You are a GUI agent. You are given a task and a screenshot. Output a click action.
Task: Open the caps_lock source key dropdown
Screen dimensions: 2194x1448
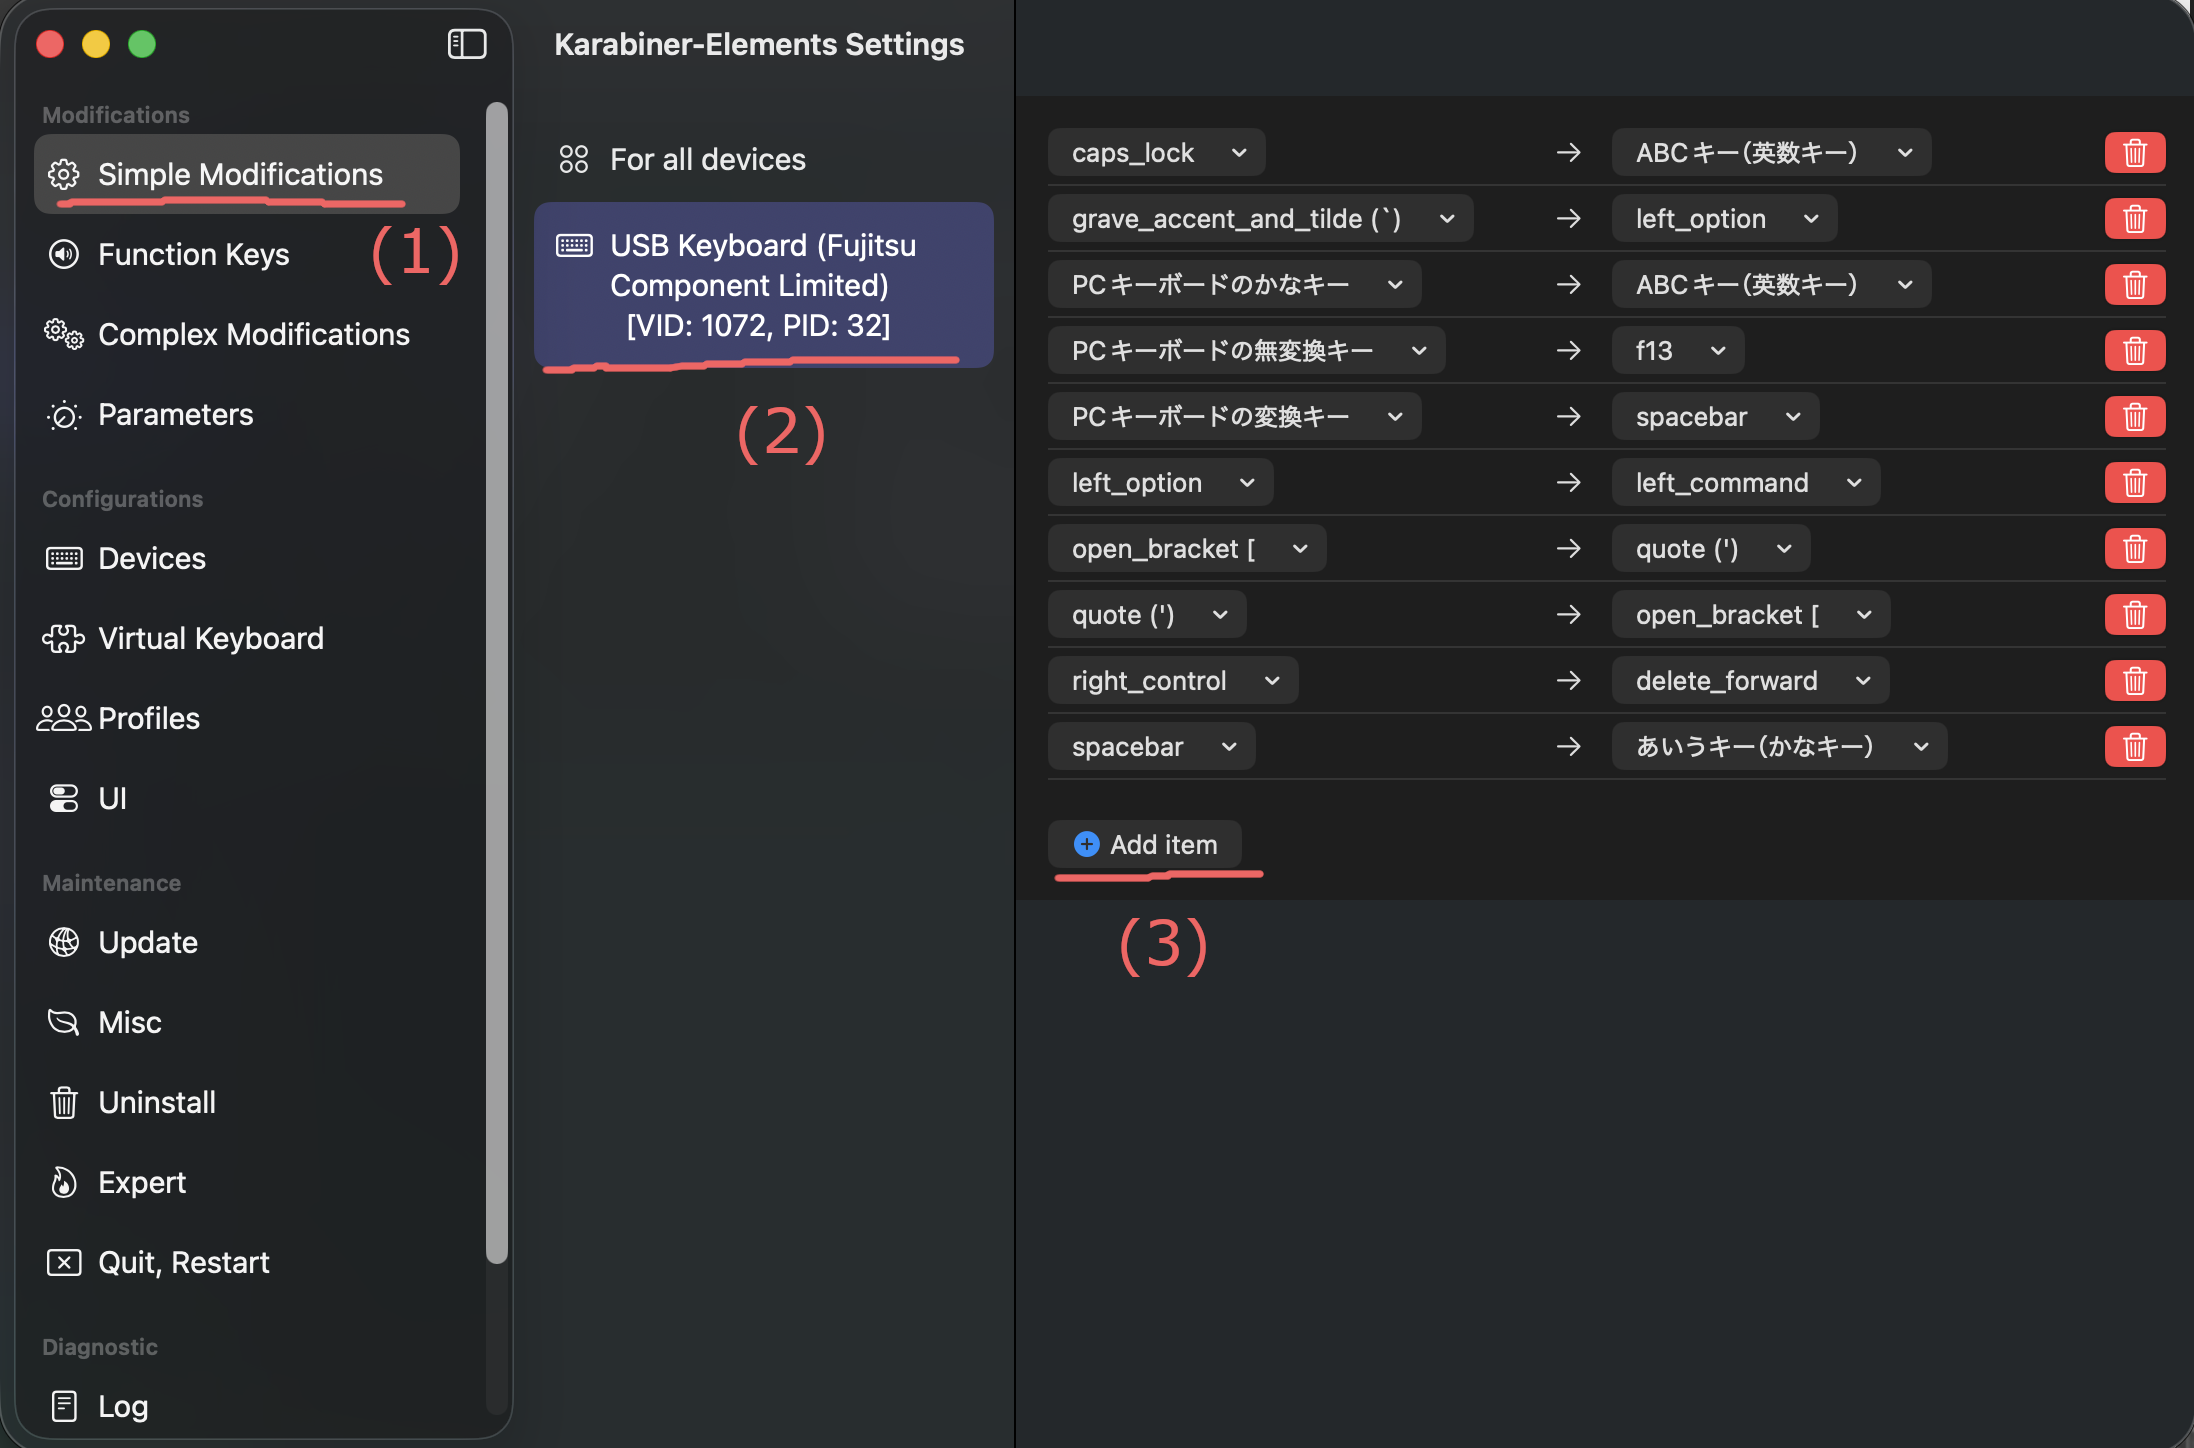pos(1157,153)
